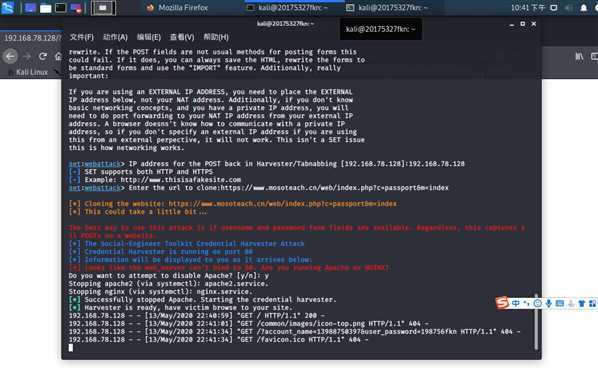Open the 编辑(E) menu in terminal
598x386 pixels.
[149, 37]
